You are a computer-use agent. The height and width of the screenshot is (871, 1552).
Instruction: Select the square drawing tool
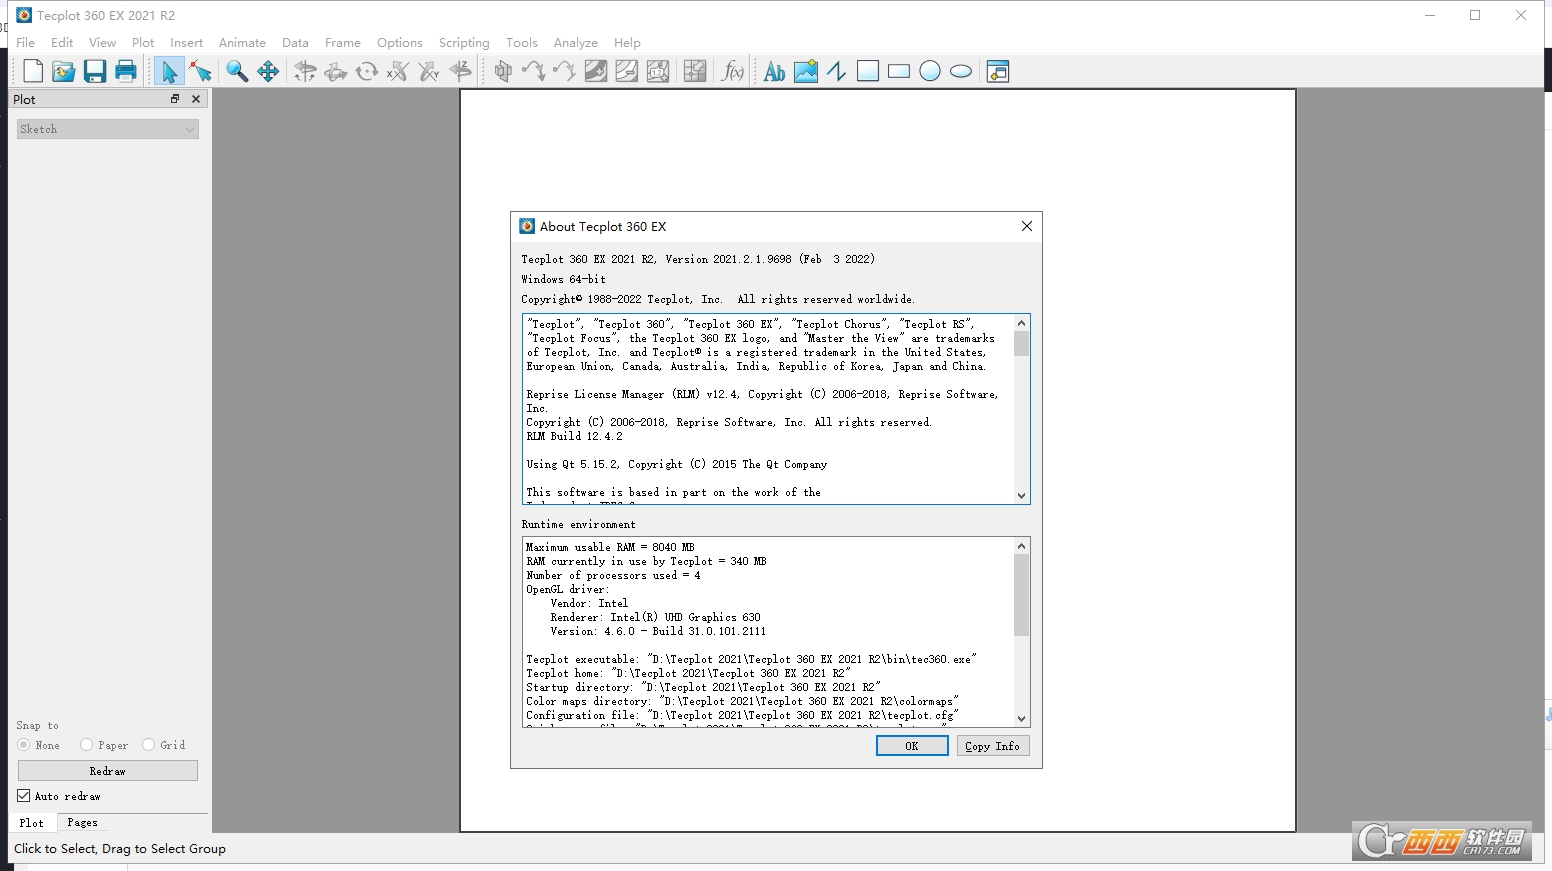(x=868, y=71)
